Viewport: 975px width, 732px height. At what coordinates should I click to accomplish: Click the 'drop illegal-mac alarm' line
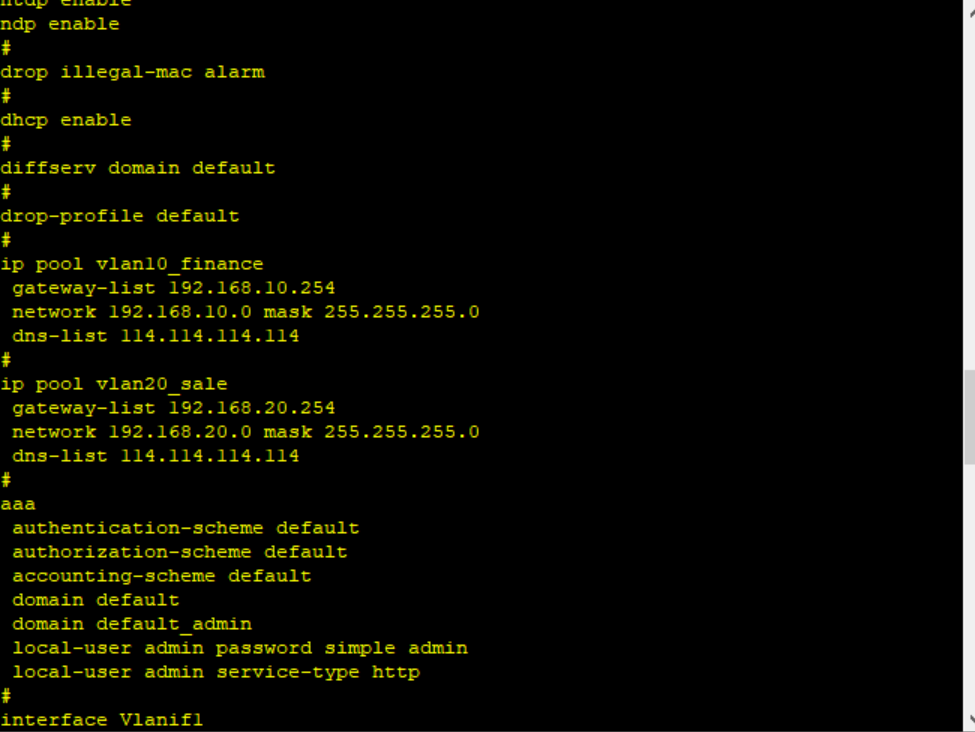(x=132, y=72)
